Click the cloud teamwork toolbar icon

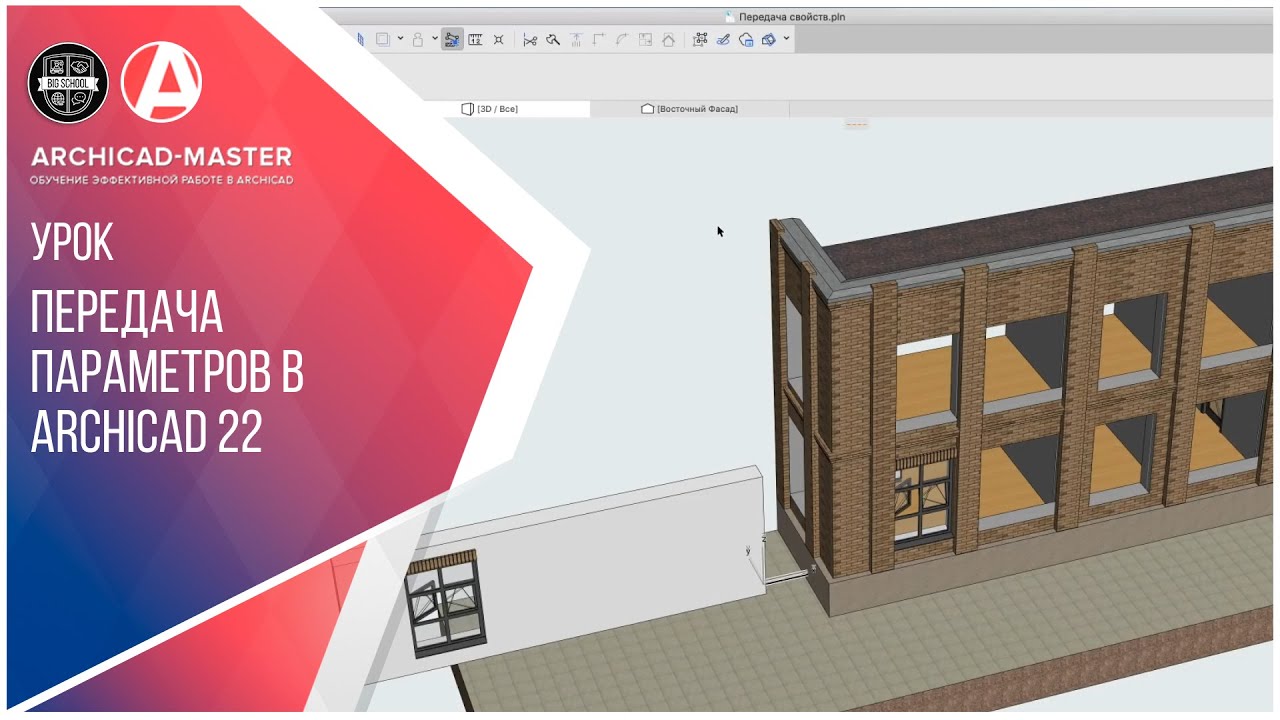coord(746,40)
